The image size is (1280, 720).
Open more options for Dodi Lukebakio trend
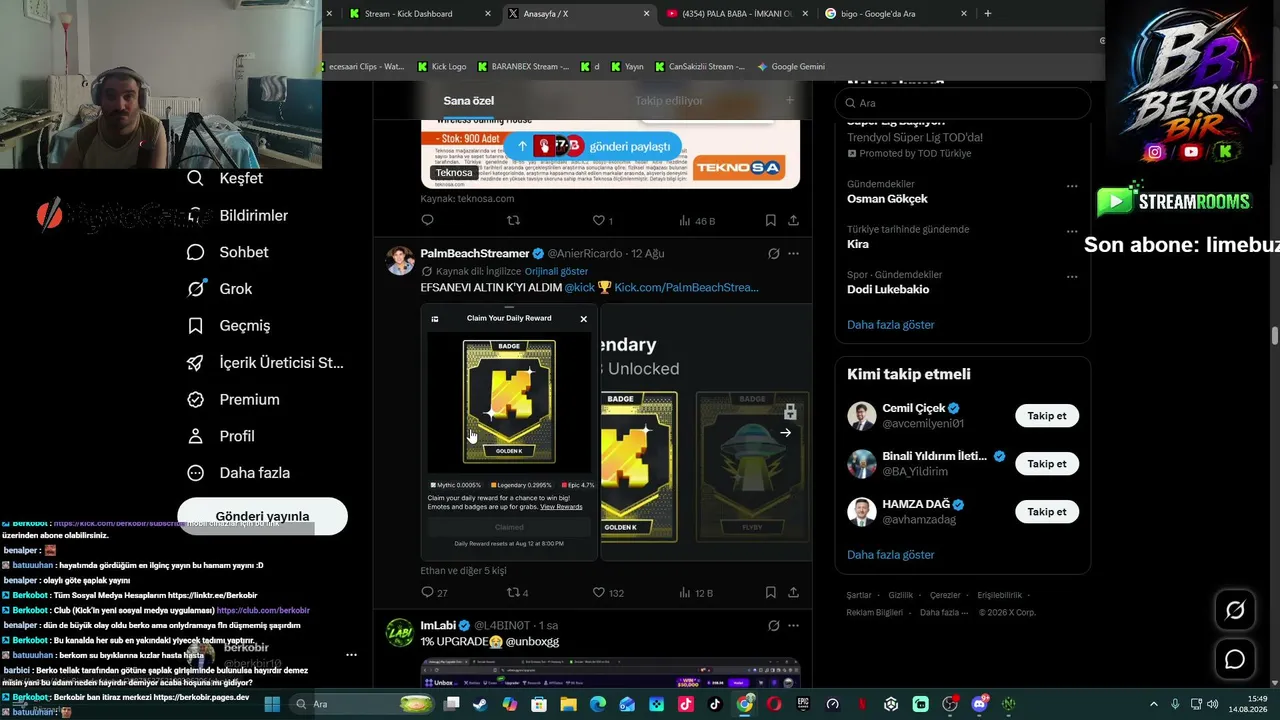(x=1072, y=276)
